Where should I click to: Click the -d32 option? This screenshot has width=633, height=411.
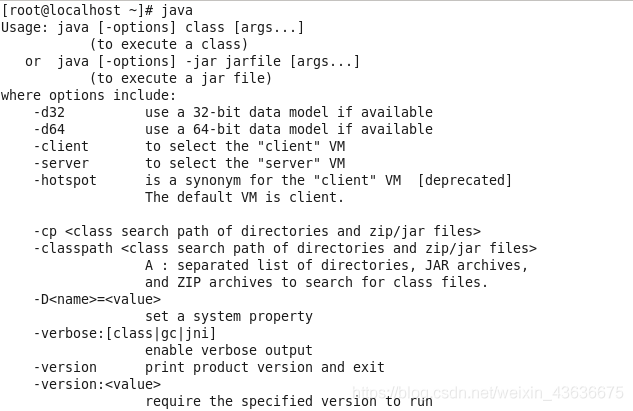click(x=48, y=112)
